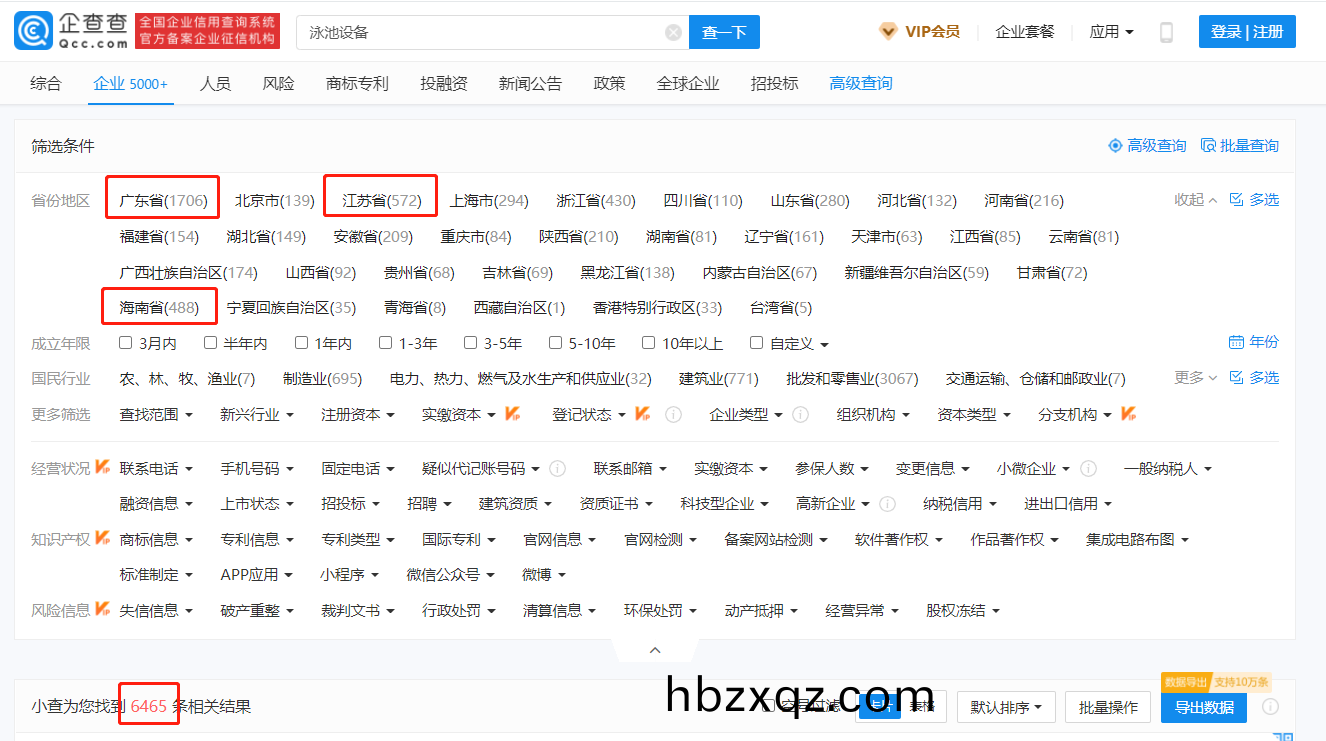Switch to the 风险 tab

pos(278,84)
